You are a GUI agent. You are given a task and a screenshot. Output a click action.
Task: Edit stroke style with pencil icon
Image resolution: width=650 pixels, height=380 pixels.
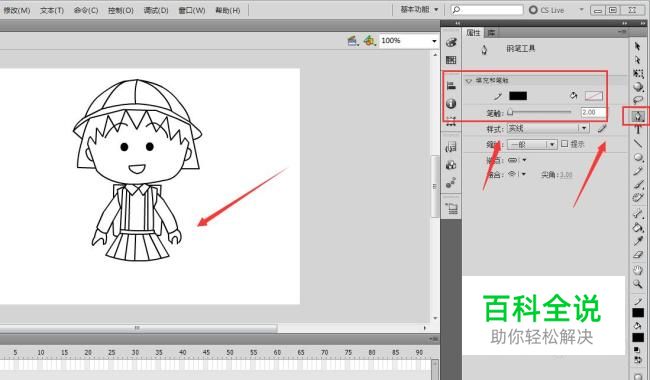point(602,129)
